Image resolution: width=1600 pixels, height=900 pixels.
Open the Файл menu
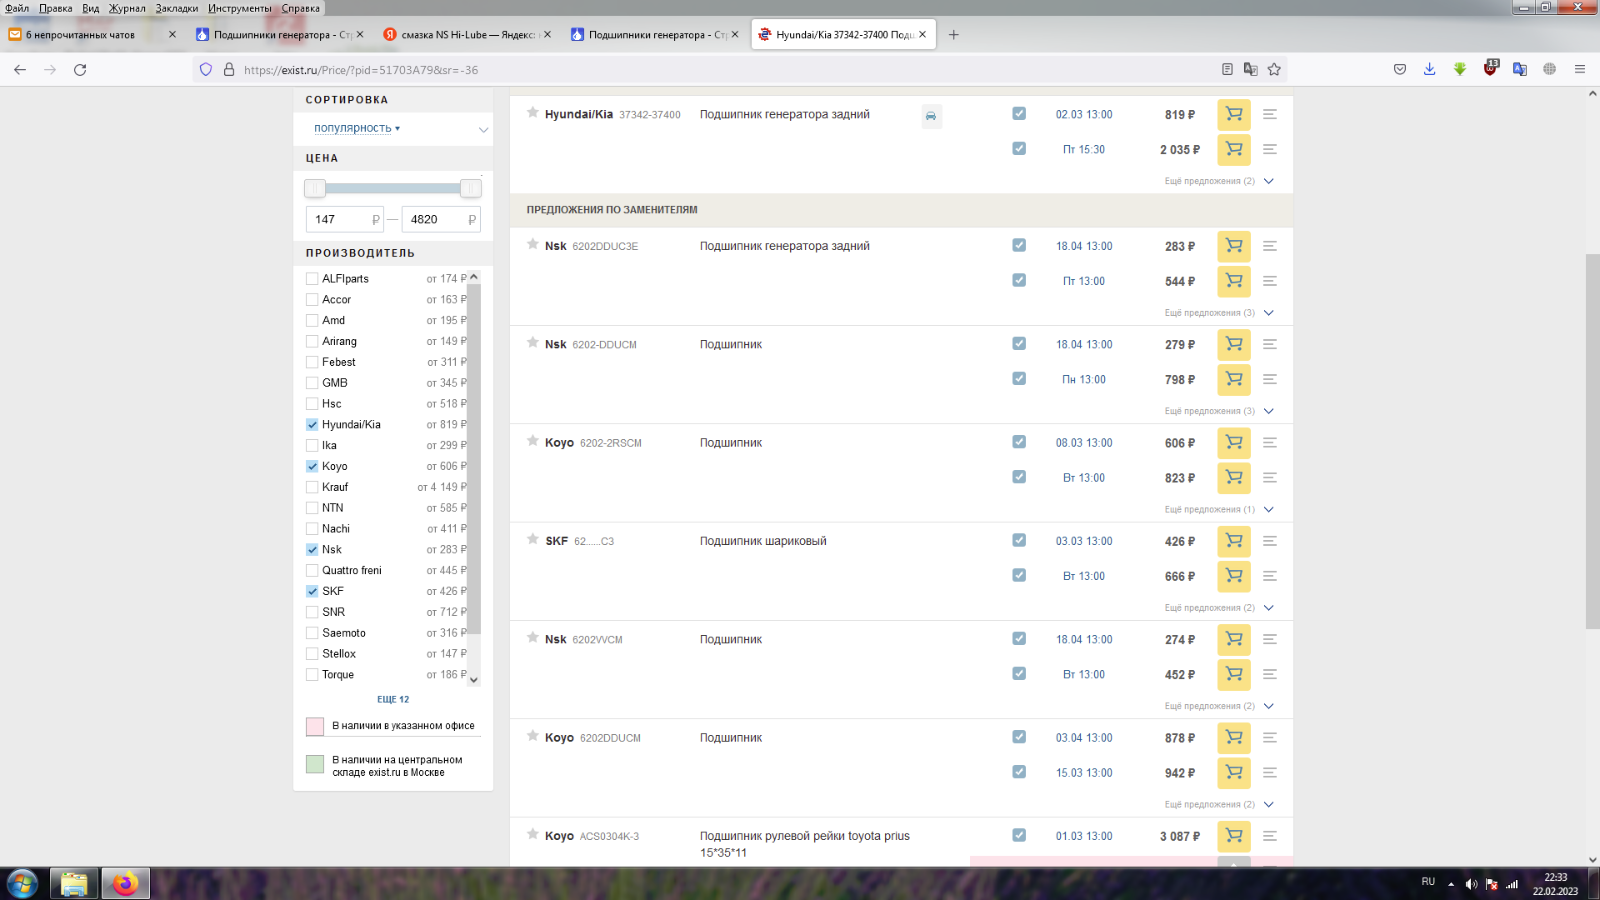pyautogui.click(x=17, y=8)
